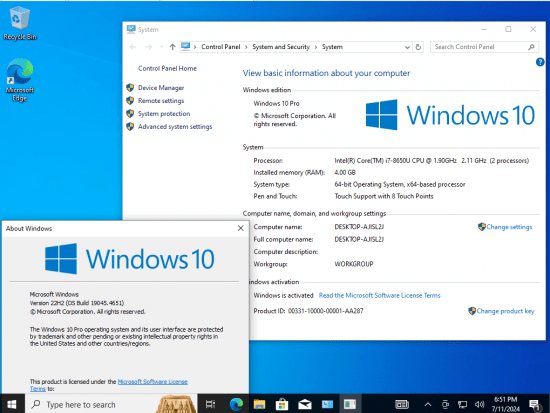Expand chevron after Control Panel breadcrumb
Viewport: 550px width, 413px height.
click(246, 47)
